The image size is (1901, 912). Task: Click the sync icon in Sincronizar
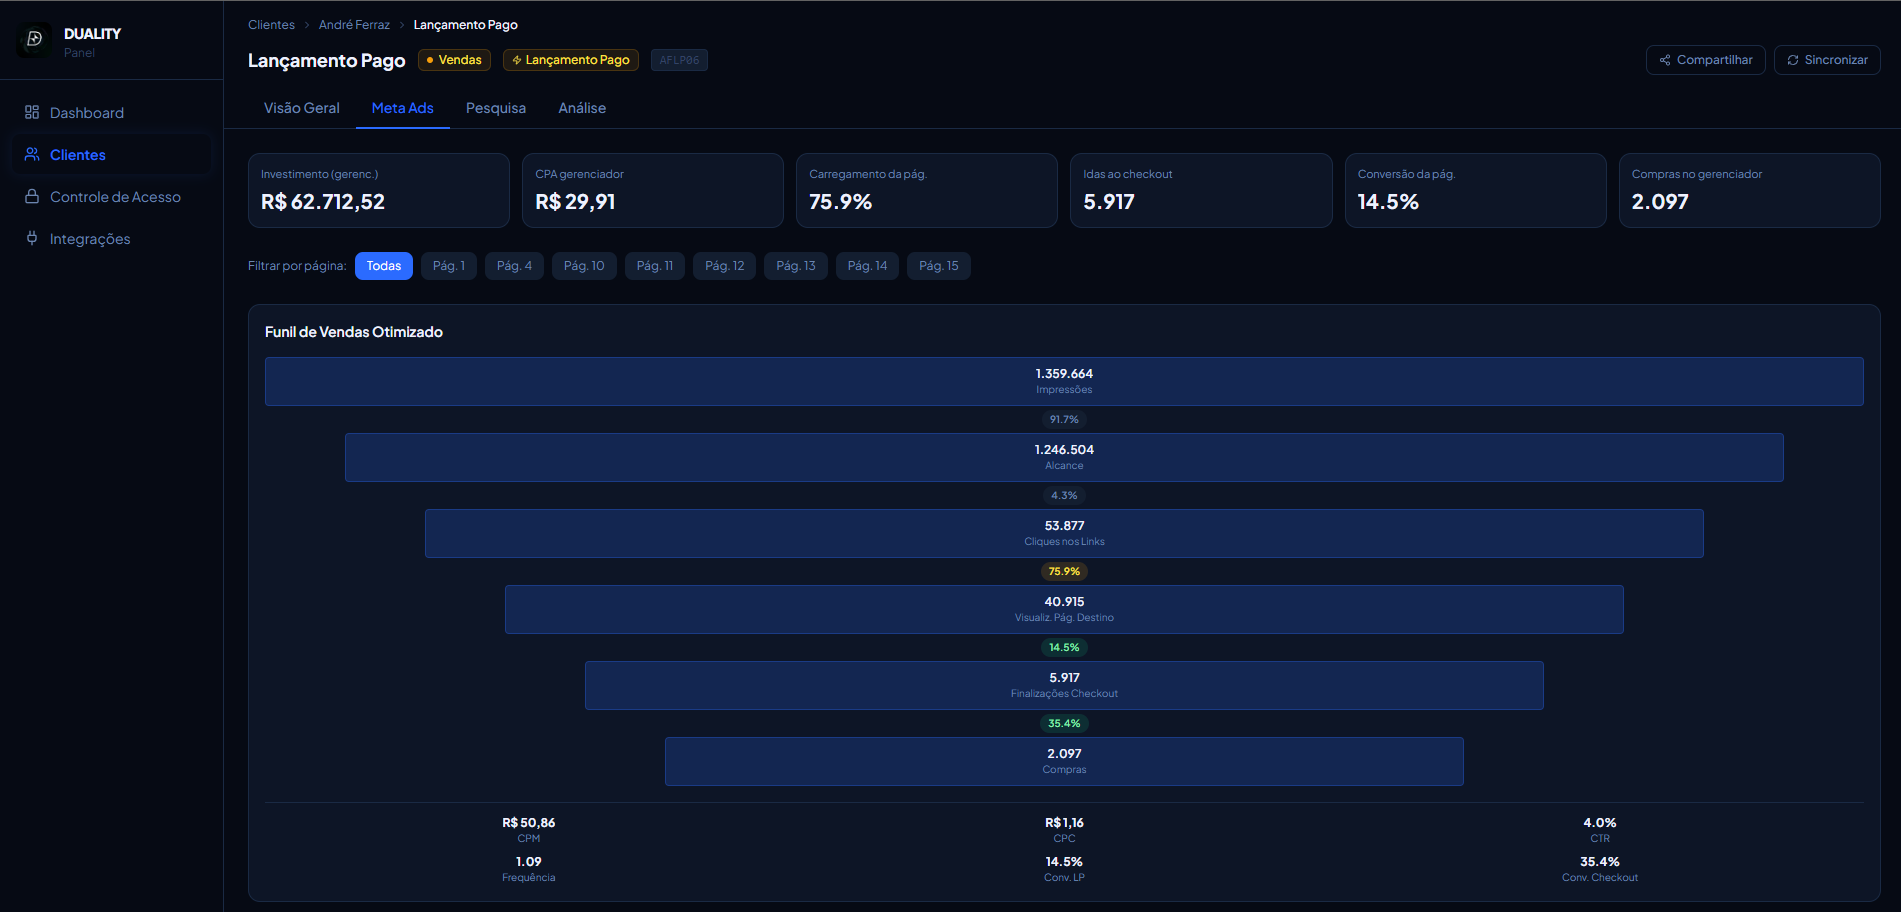point(1793,60)
